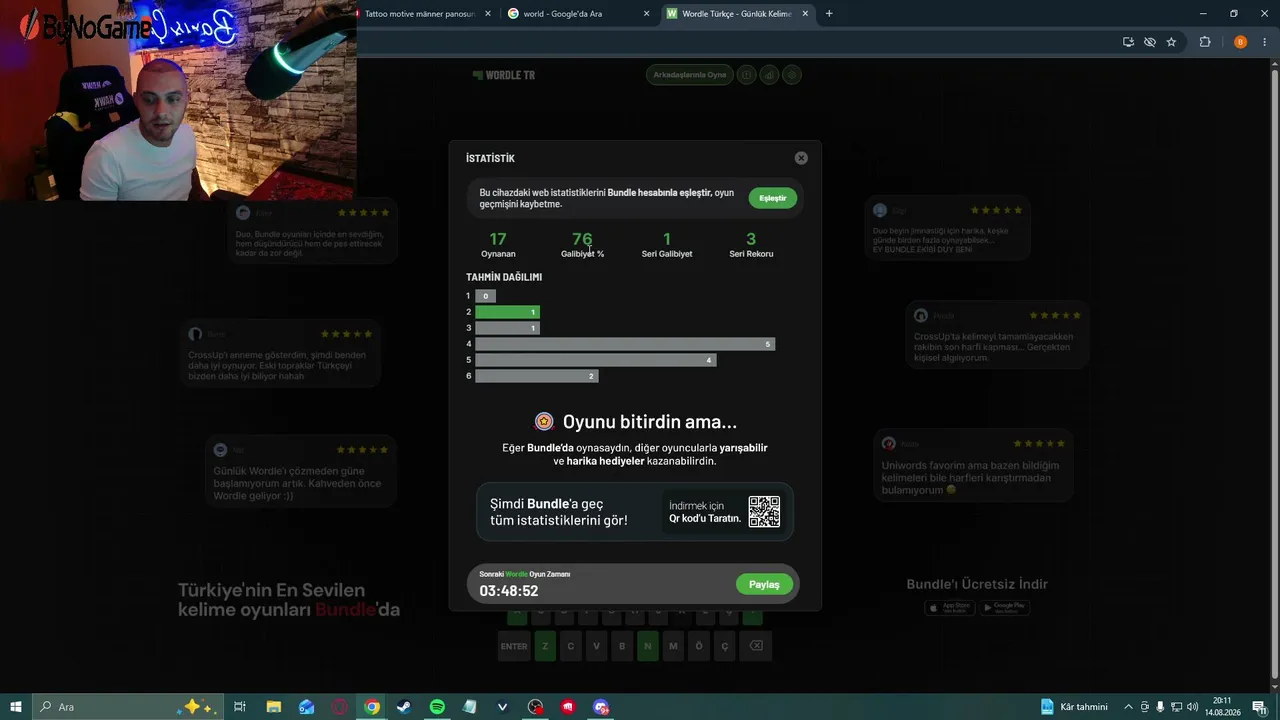Click the V key on the keyboard

pos(597,646)
